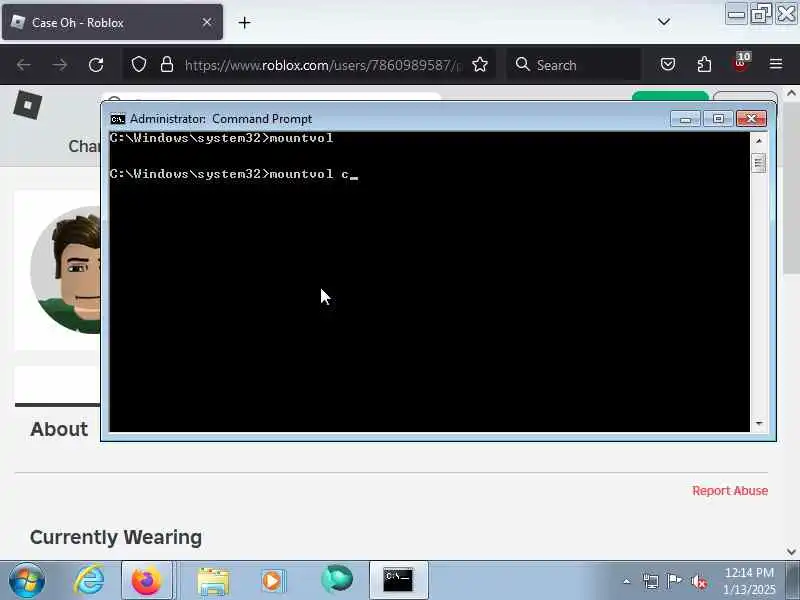This screenshot has height=600, width=800.
Task: Click the Roblox profile avatar image
Action: (x=66, y=270)
